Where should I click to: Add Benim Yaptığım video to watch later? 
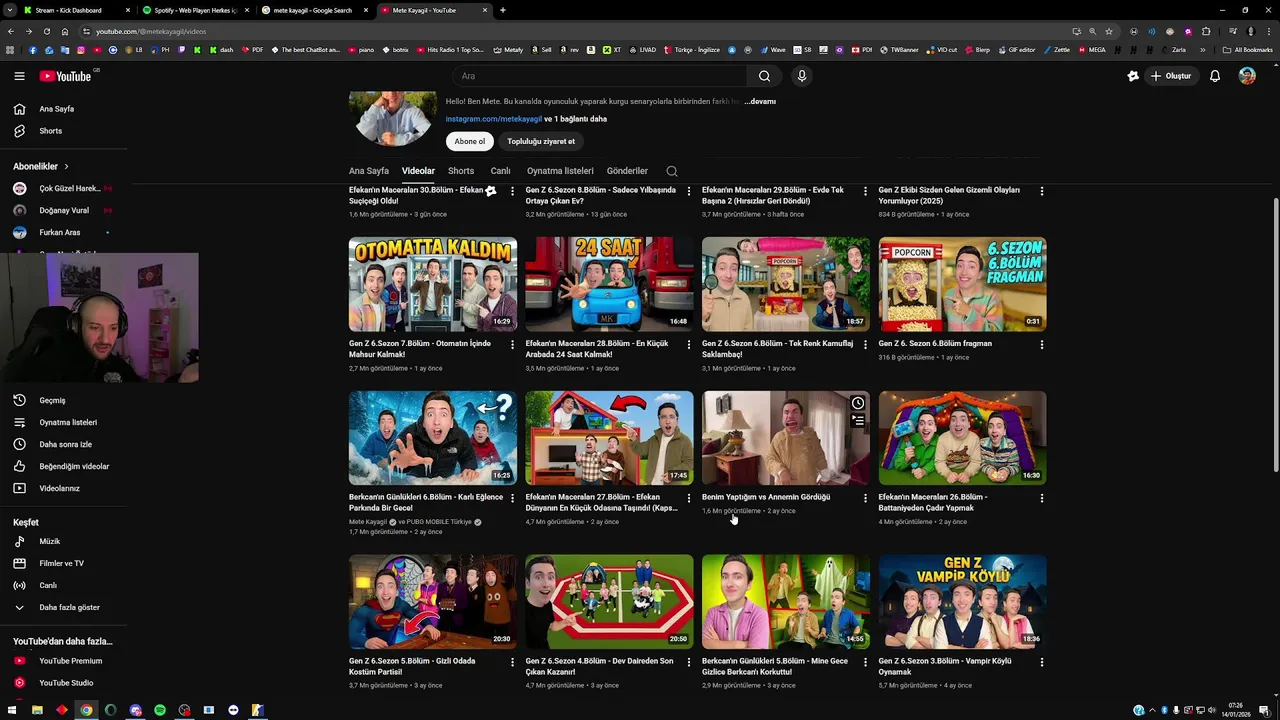click(x=857, y=403)
